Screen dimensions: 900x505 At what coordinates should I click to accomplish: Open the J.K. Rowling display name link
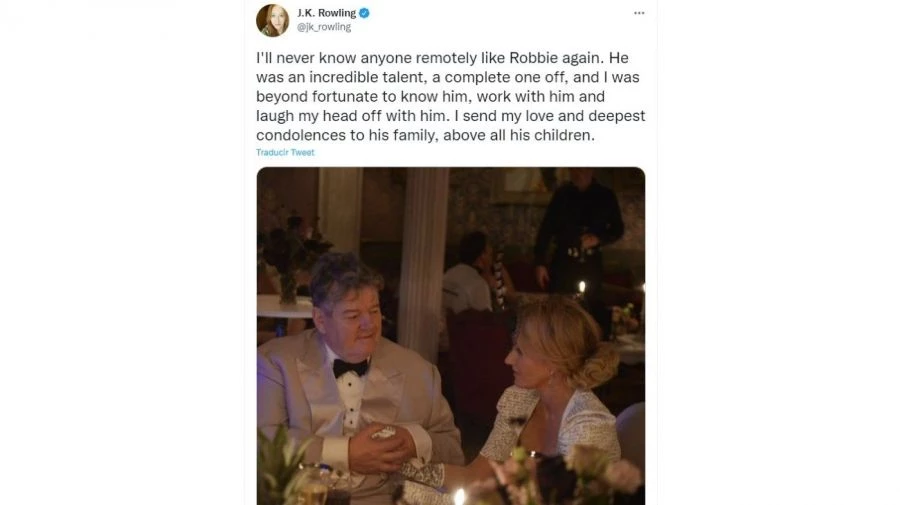[x=326, y=13]
